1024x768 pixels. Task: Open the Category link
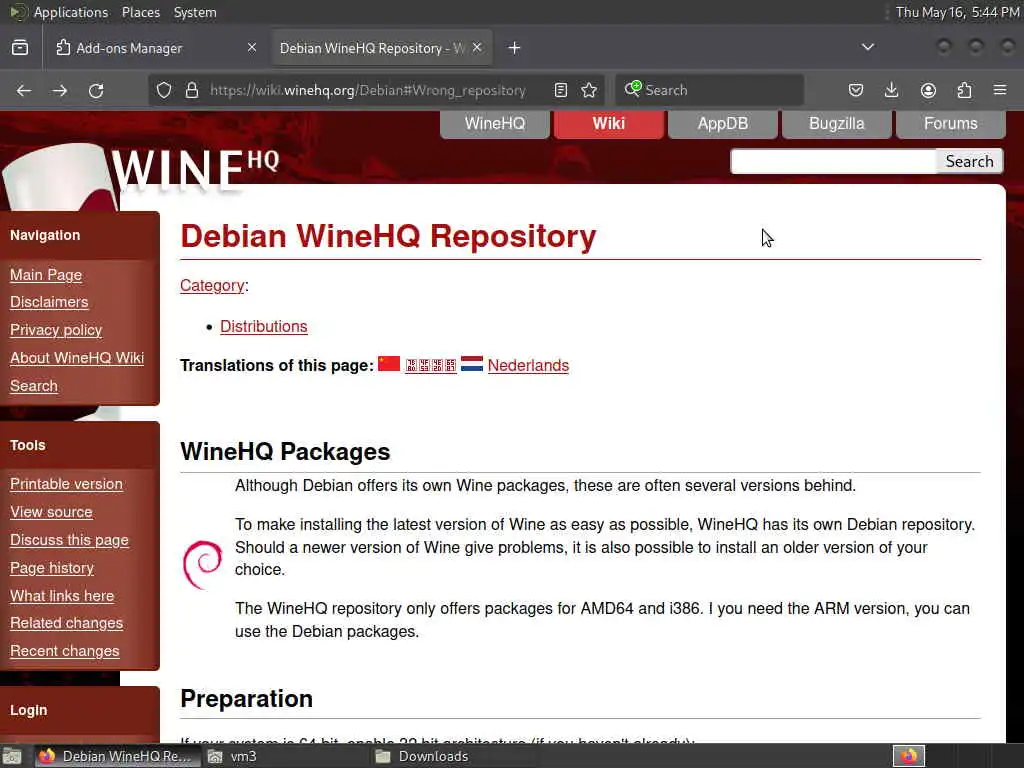212,285
